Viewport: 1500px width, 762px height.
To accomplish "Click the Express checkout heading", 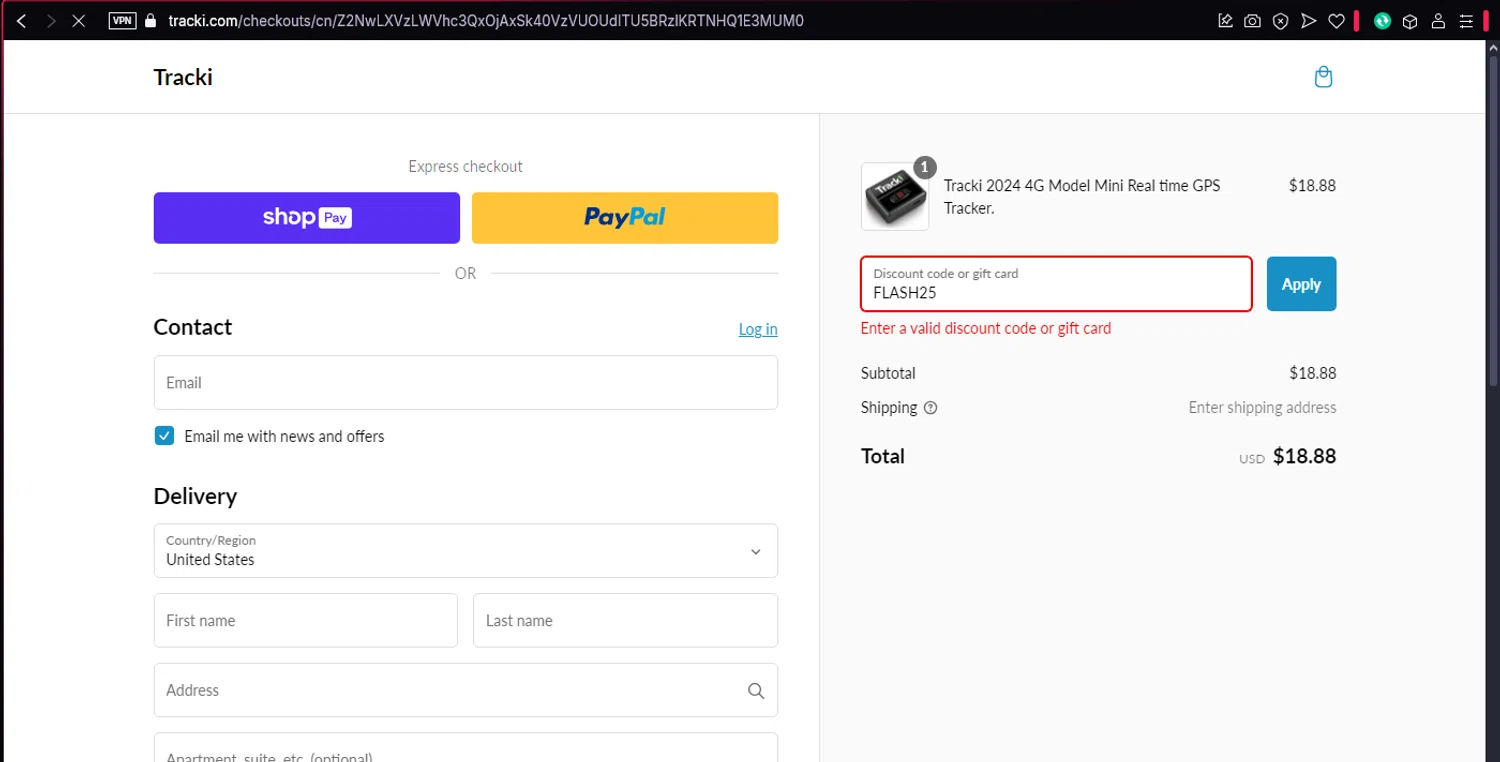I will tap(466, 167).
